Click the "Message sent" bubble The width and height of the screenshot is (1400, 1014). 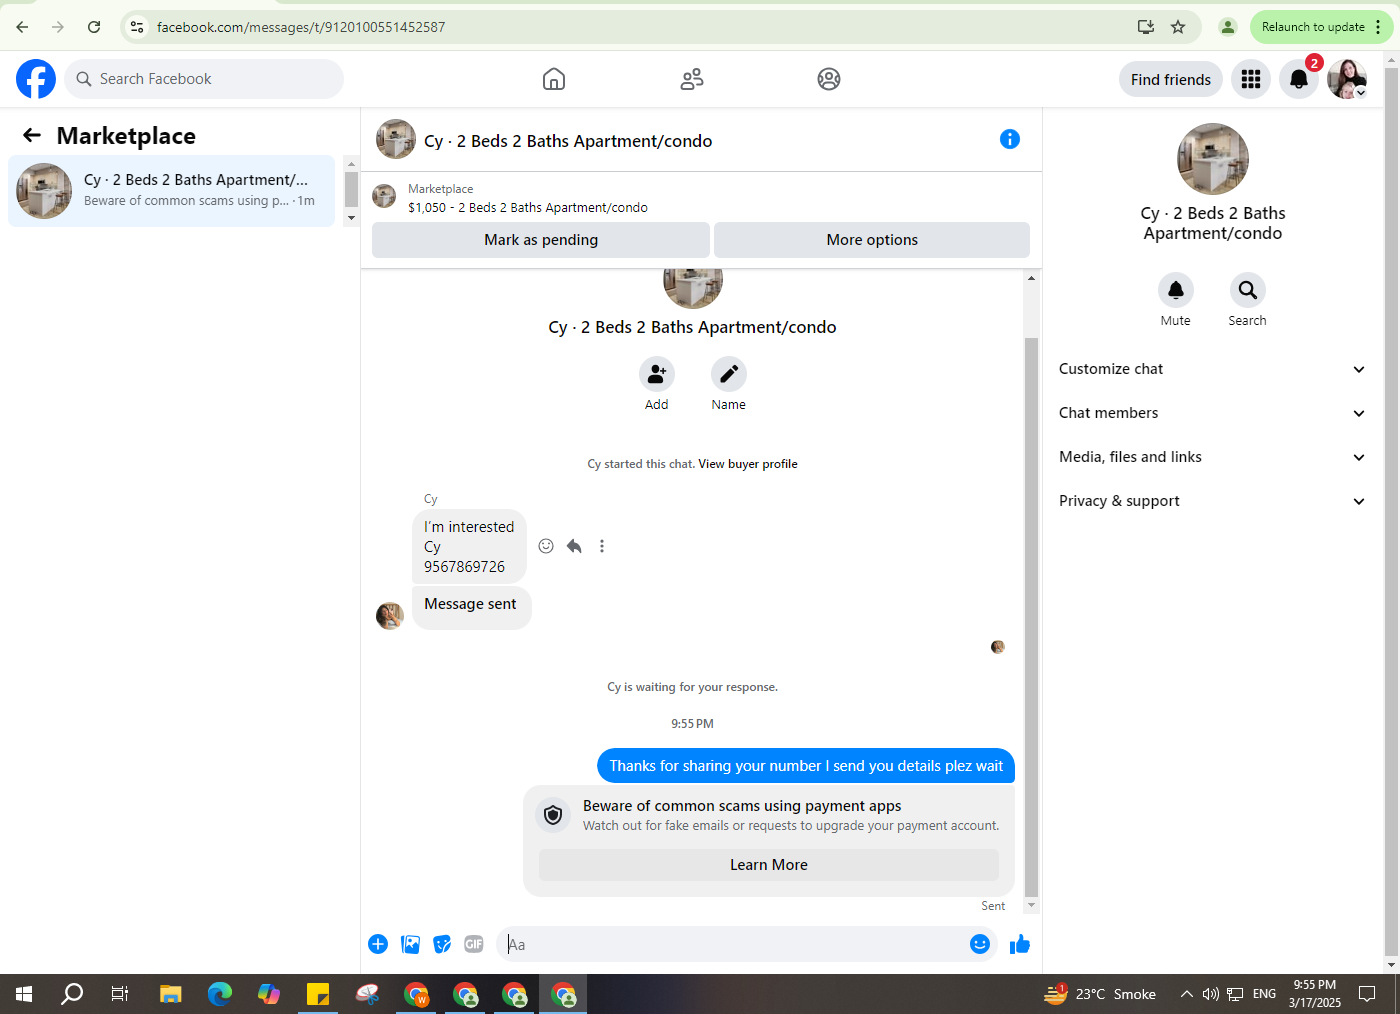click(471, 607)
